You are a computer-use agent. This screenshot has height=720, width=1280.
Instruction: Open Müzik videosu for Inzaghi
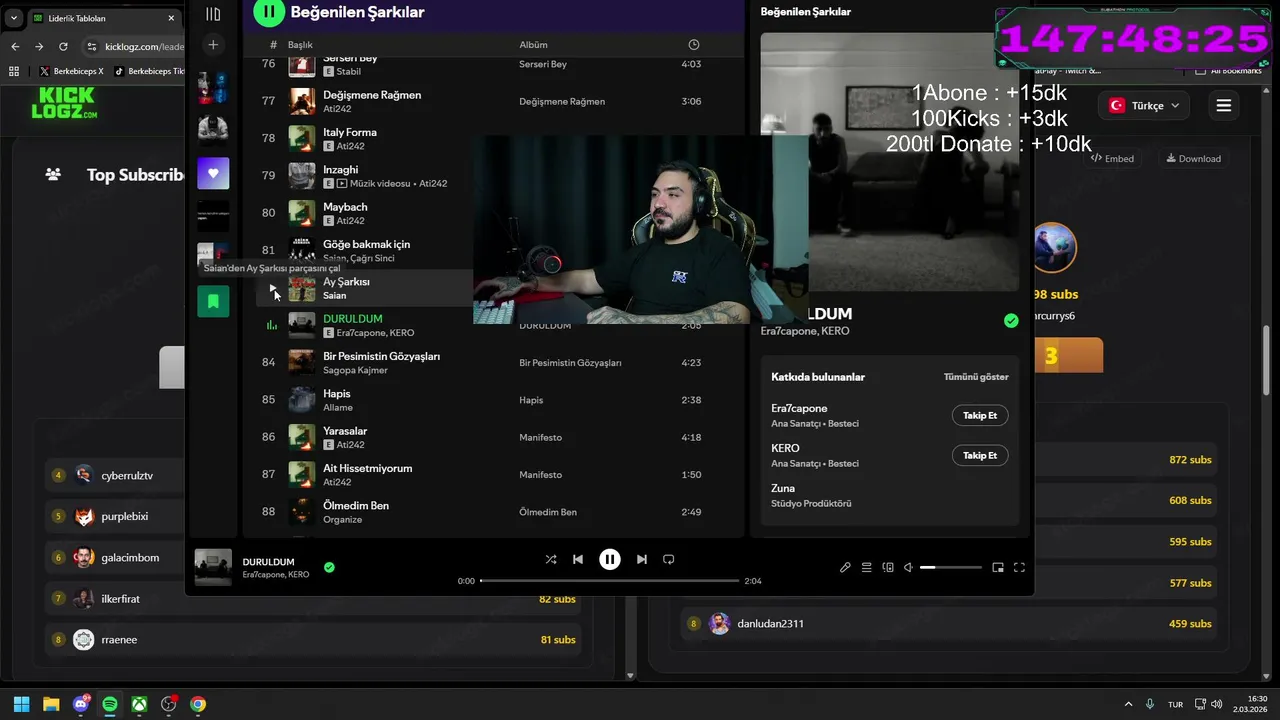point(381,184)
